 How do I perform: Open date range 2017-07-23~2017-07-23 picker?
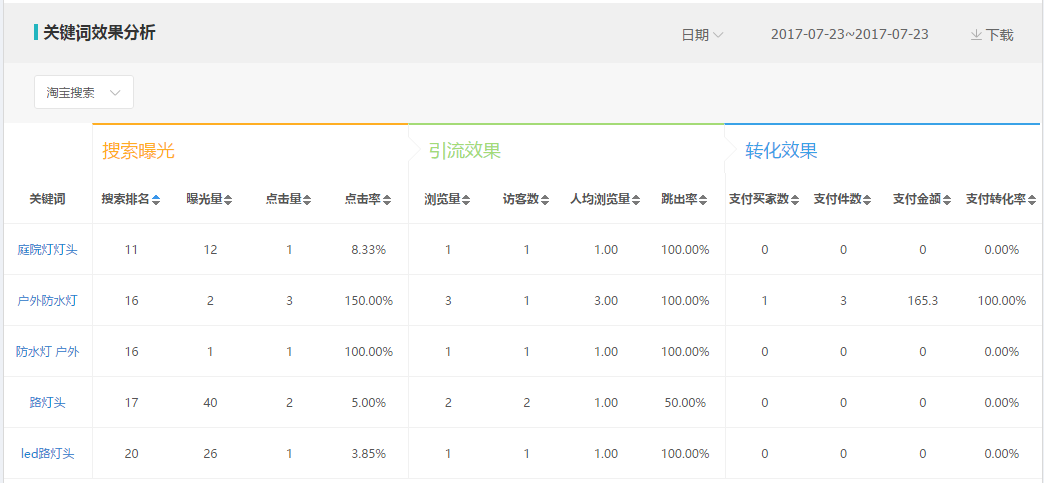[849, 34]
